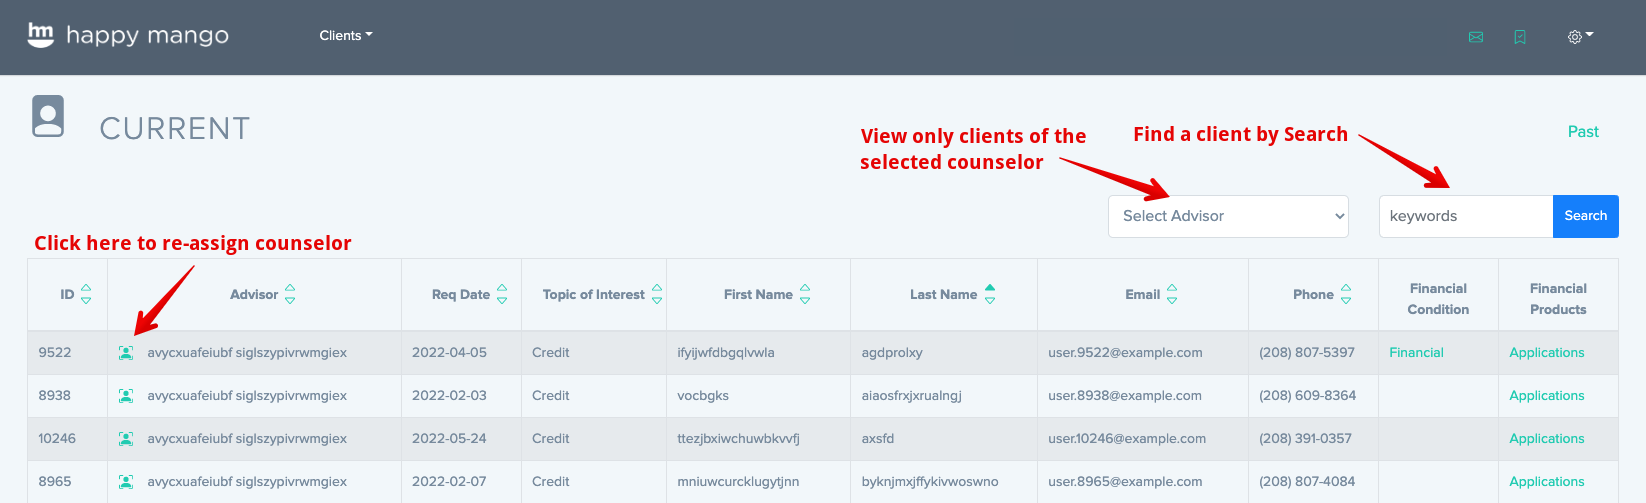Open the envelope messages icon
The width and height of the screenshot is (1646, 503).
[x=1476, y=37]
